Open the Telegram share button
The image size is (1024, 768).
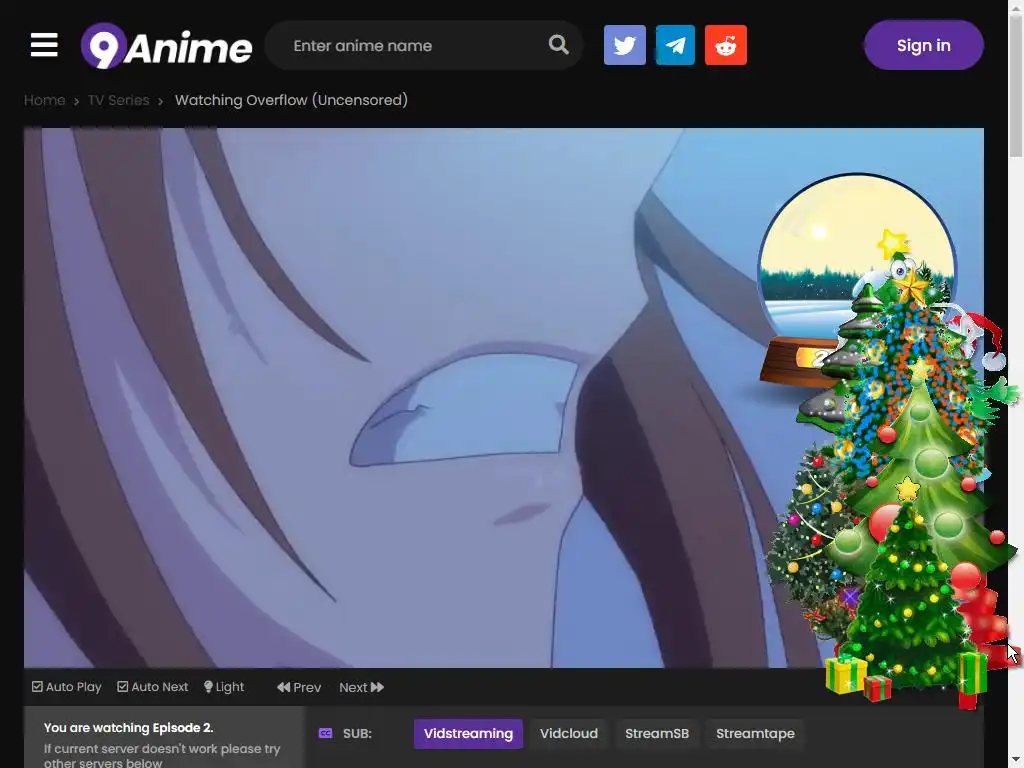[x=675, y=45]
